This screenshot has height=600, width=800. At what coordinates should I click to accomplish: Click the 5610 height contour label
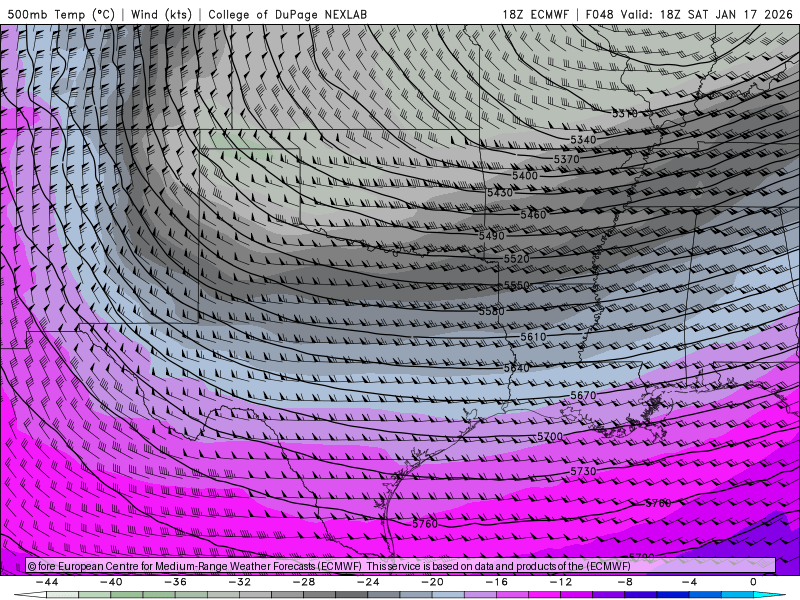tap(533, 337)
